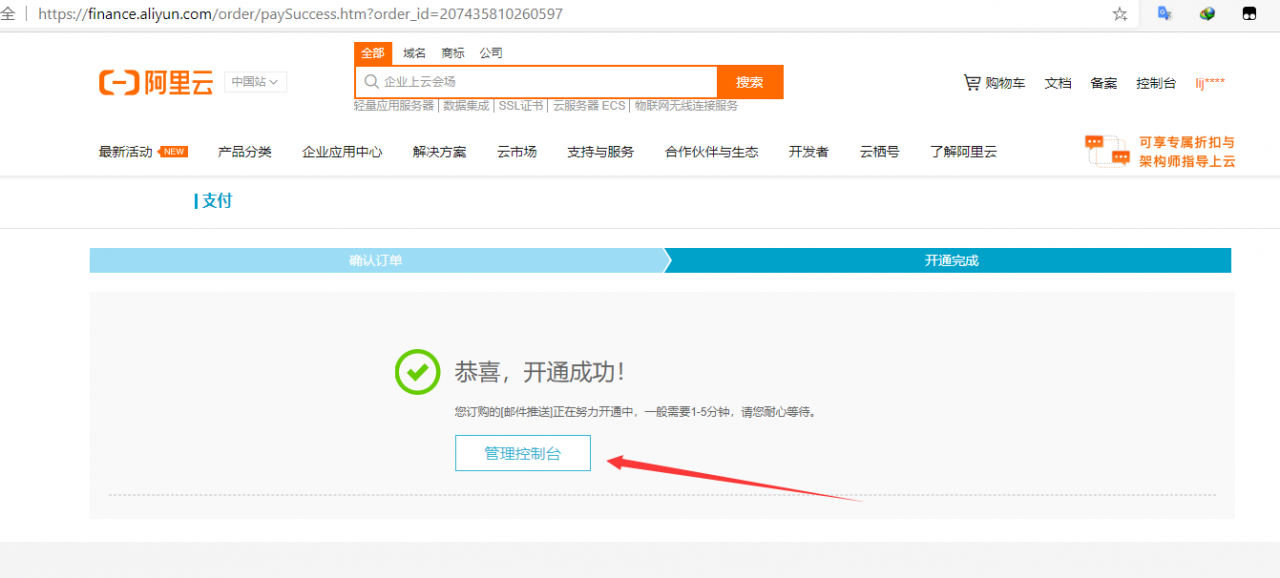Click the lij**** account name
The width and height of the screenshot is (1280, 578).
(1210, 83)
